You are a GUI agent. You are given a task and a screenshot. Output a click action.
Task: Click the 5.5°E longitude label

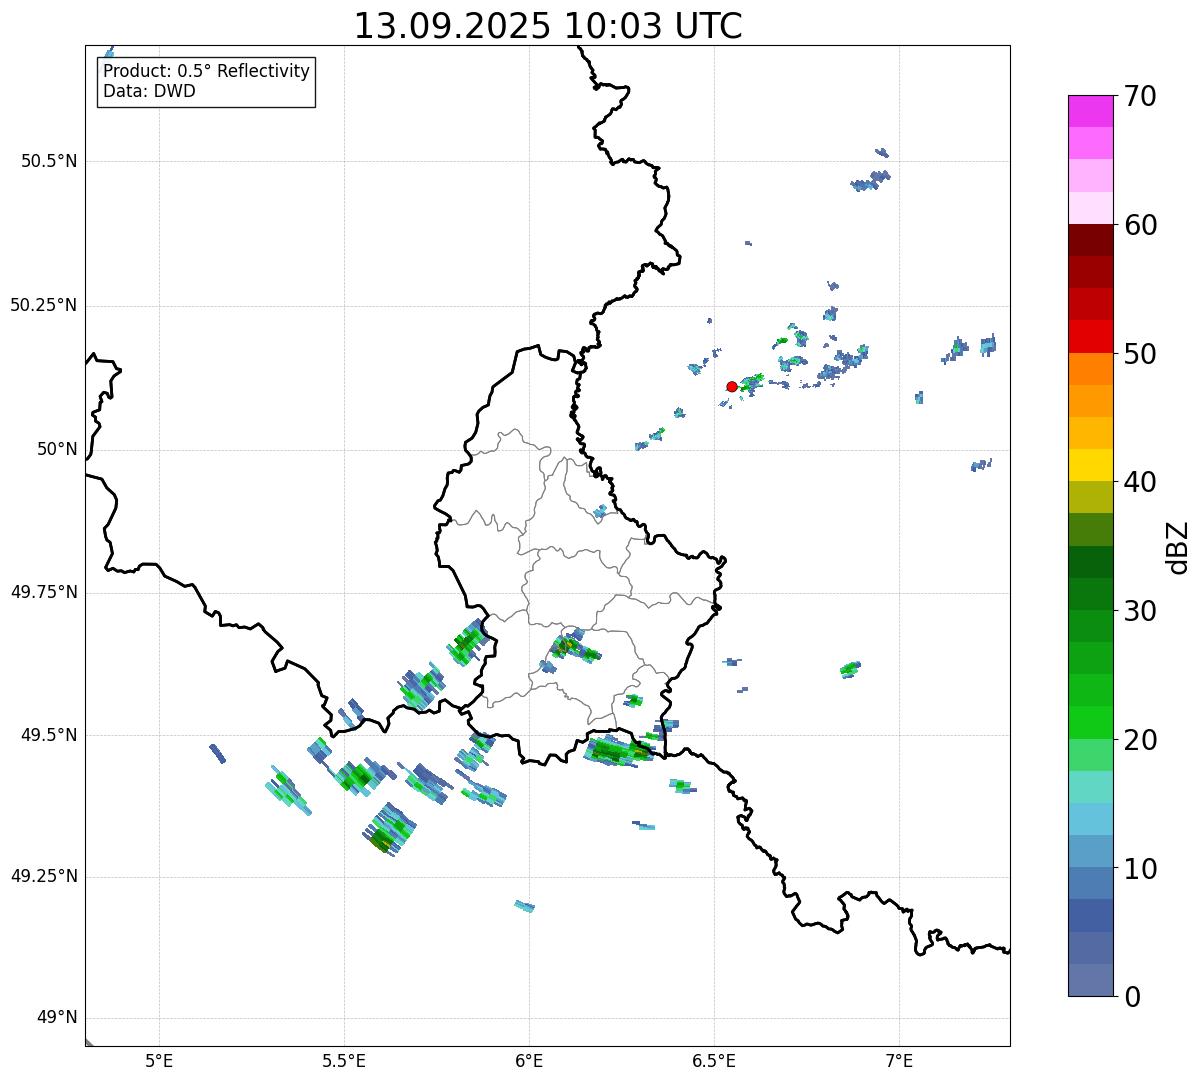point(344,1060)
